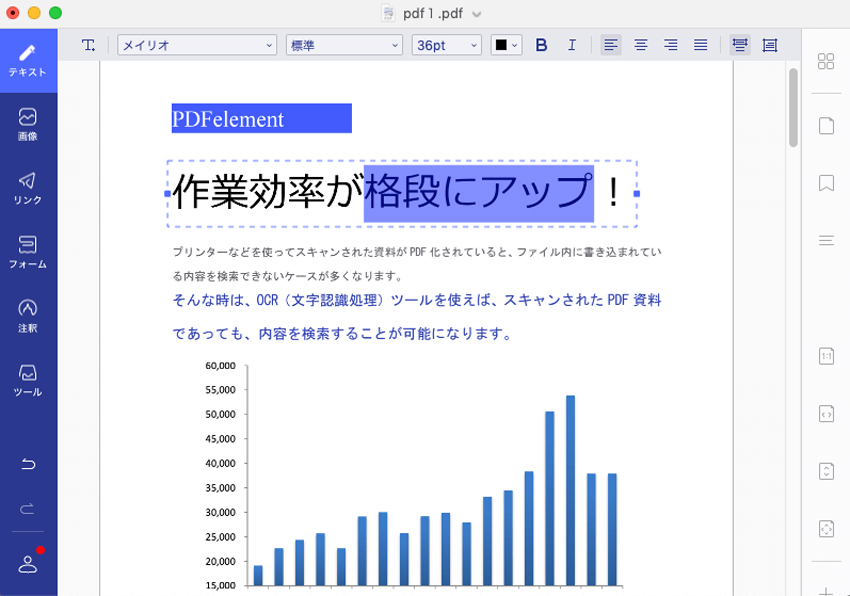Open the メイリオ font dropdown
Image resolution: width=850 pixels, height=596 pixels.
click(197, 45)
